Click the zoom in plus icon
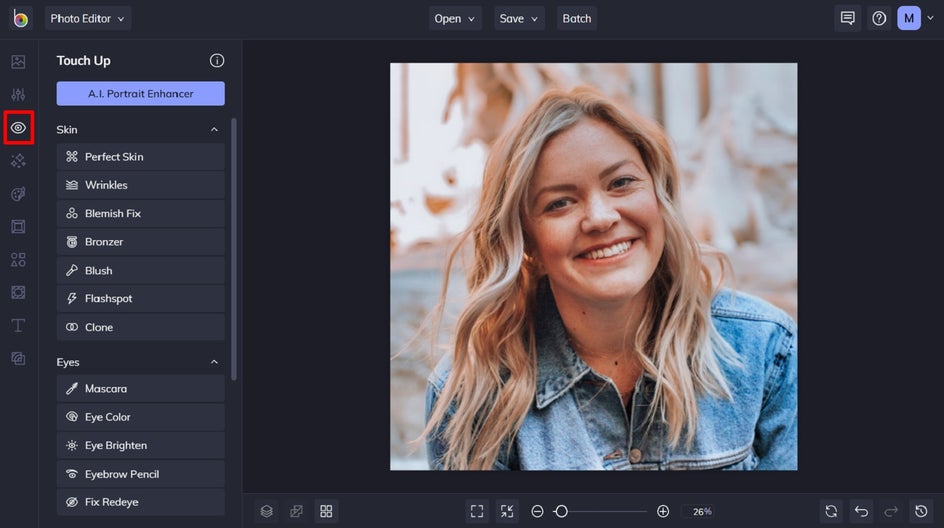Viewport: 944px width, 528px height. click(x=663, y=511)
